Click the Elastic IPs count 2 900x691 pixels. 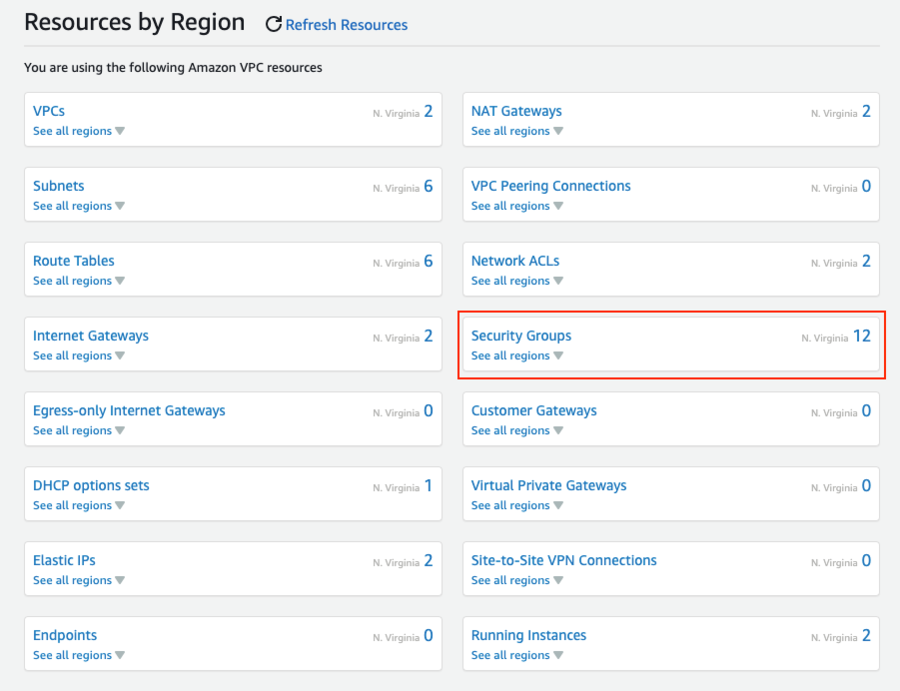pos(428,561)
